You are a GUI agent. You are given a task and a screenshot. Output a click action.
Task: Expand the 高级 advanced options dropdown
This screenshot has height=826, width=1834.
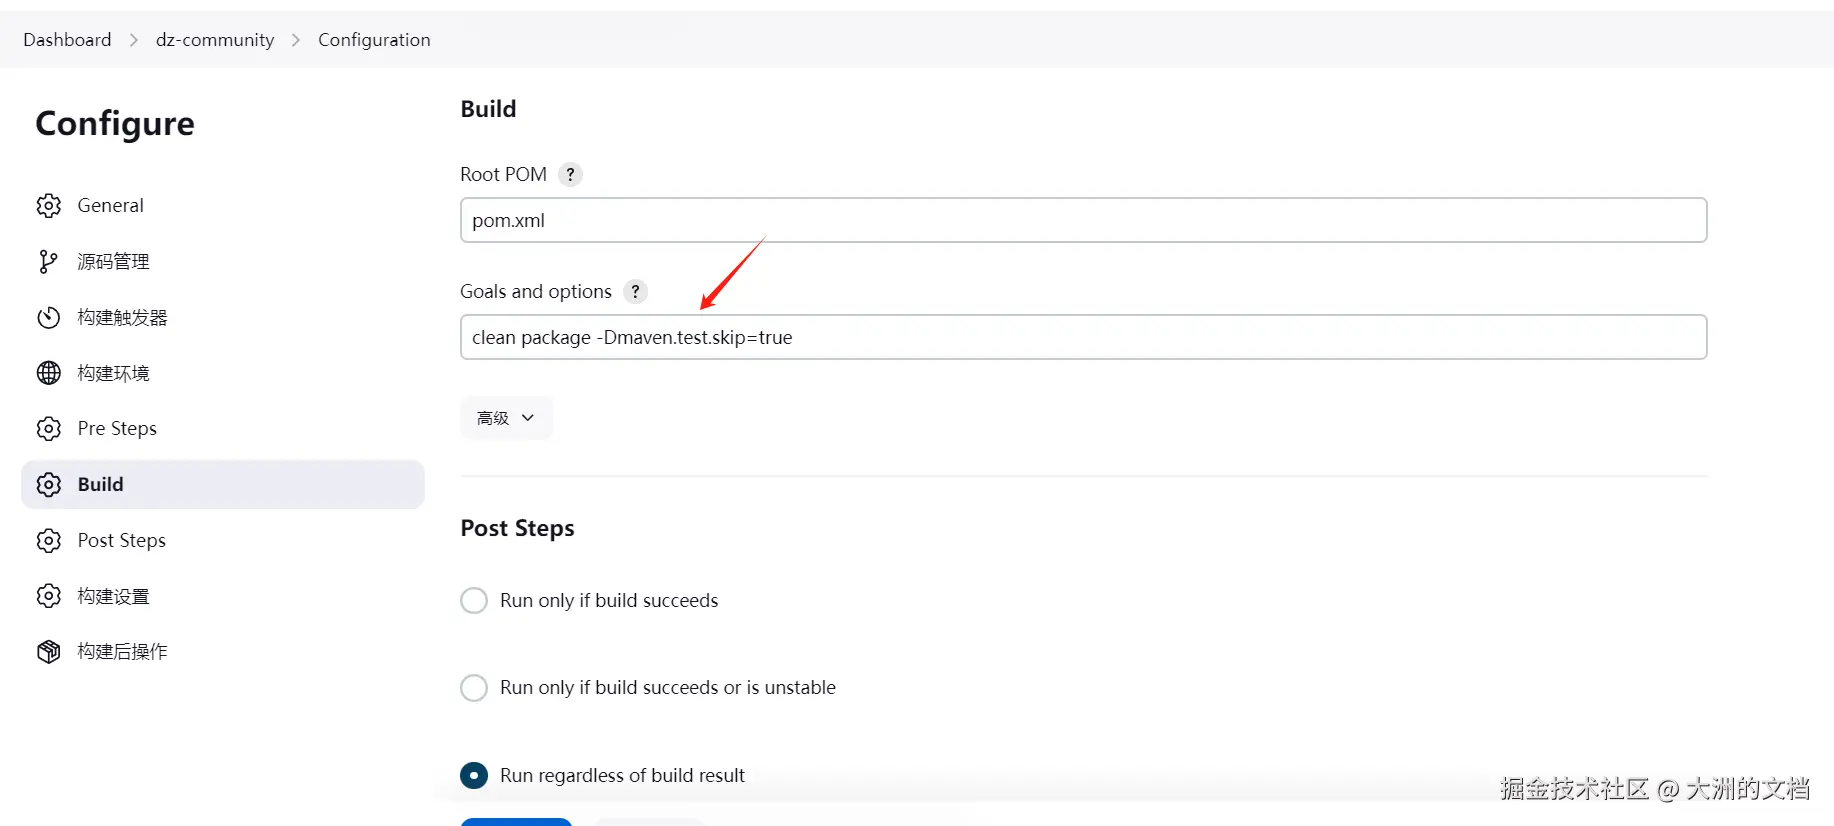tap(506, 418)
